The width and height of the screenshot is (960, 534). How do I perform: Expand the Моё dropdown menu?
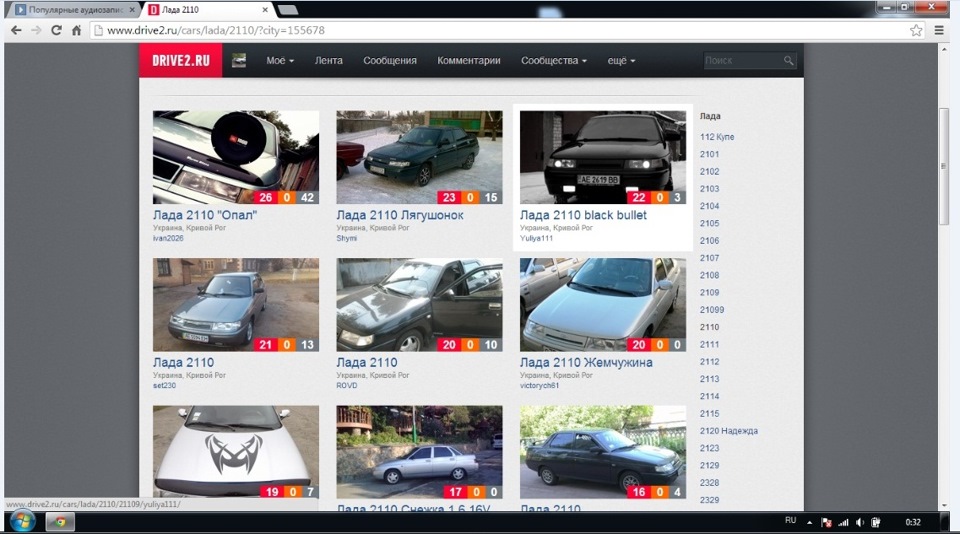pyautogui.click(x=280, y=61)
